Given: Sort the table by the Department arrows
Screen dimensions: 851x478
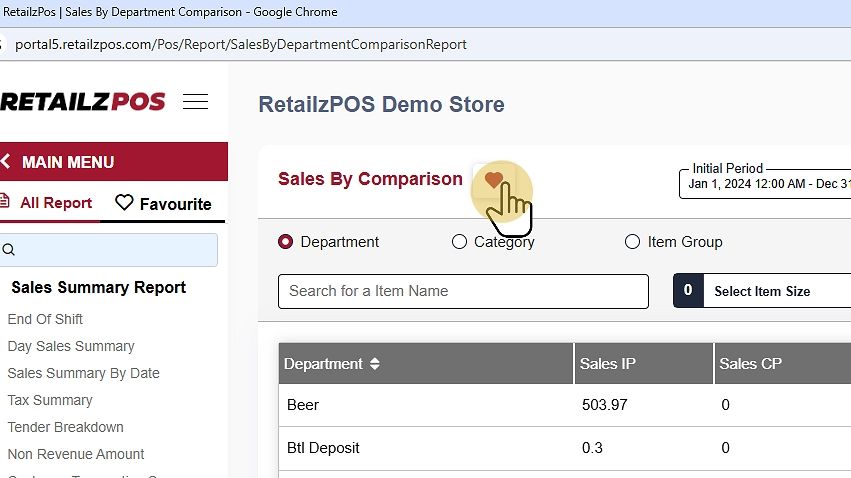Looking at the screenshot, I should (374, 364).
